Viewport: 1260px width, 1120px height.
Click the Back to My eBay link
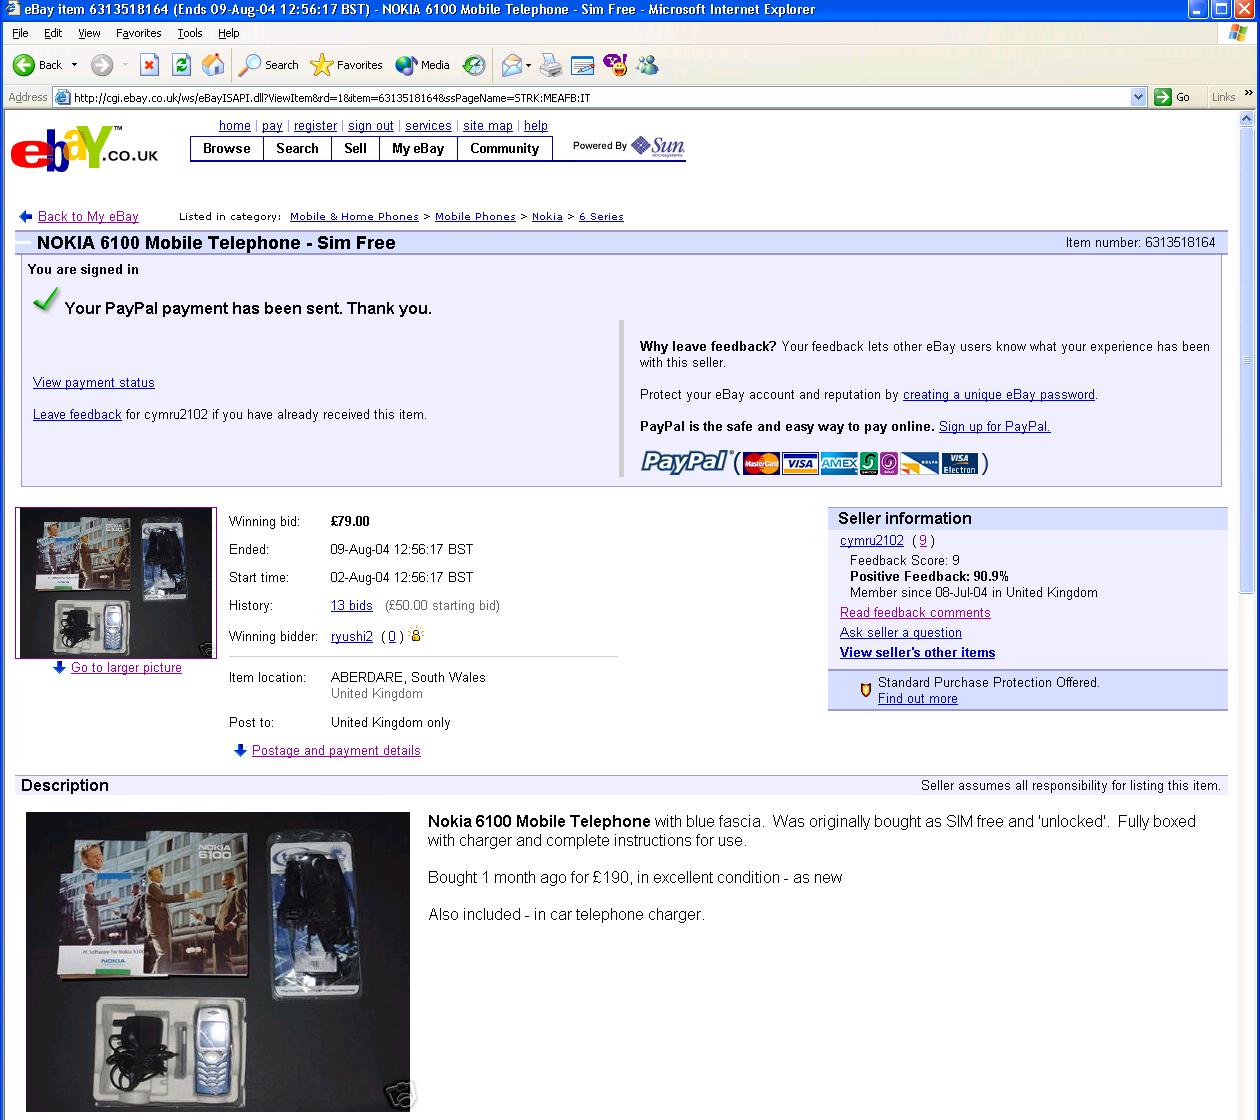click(x=88, y=216)
